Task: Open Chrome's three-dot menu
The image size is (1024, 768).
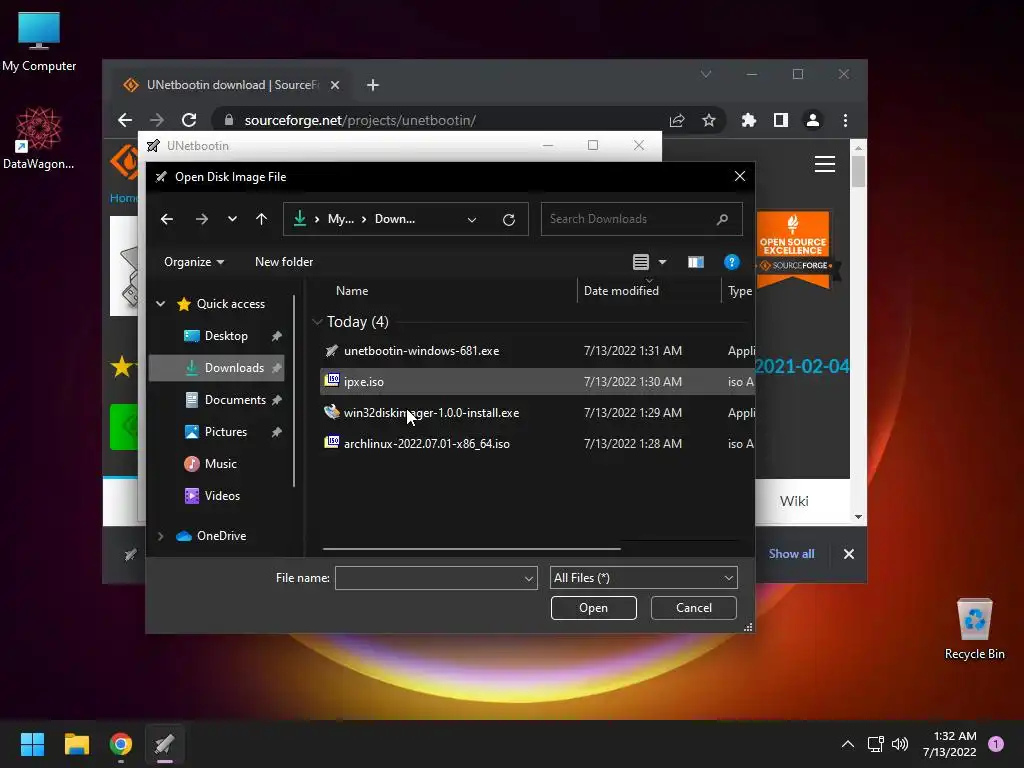Action: [x=845, y=120]
